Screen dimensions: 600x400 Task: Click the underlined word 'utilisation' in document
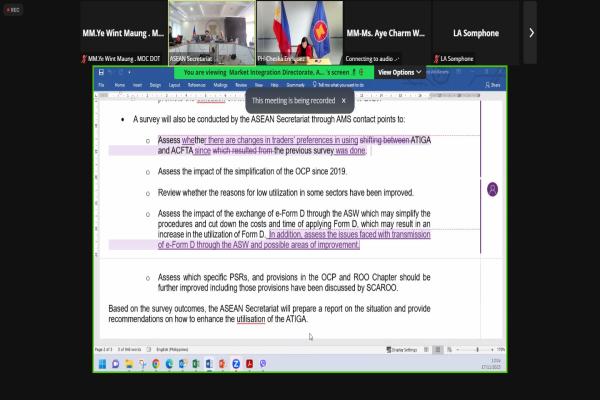point(251,319)
